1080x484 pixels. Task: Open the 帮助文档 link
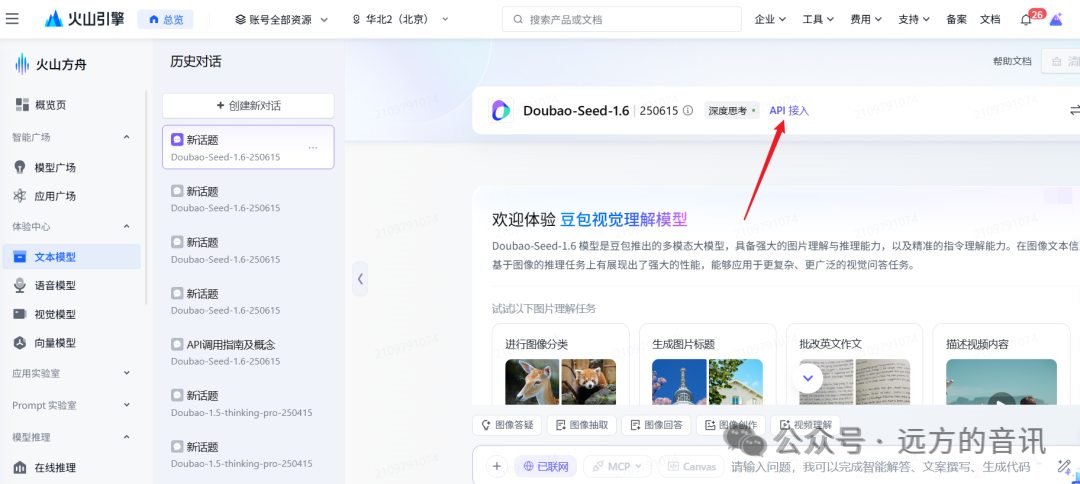pyautogui.click(x=1012, y=61)
